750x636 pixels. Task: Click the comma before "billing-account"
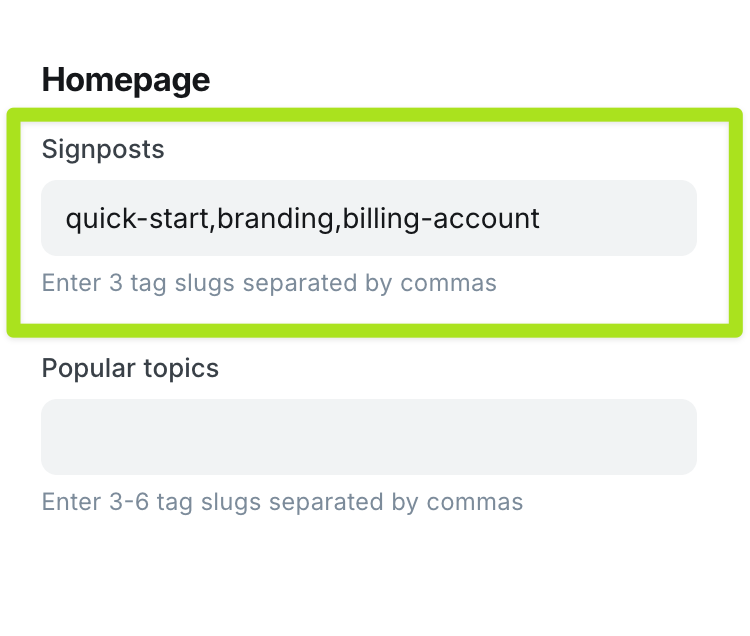click(x=338, y=222)
